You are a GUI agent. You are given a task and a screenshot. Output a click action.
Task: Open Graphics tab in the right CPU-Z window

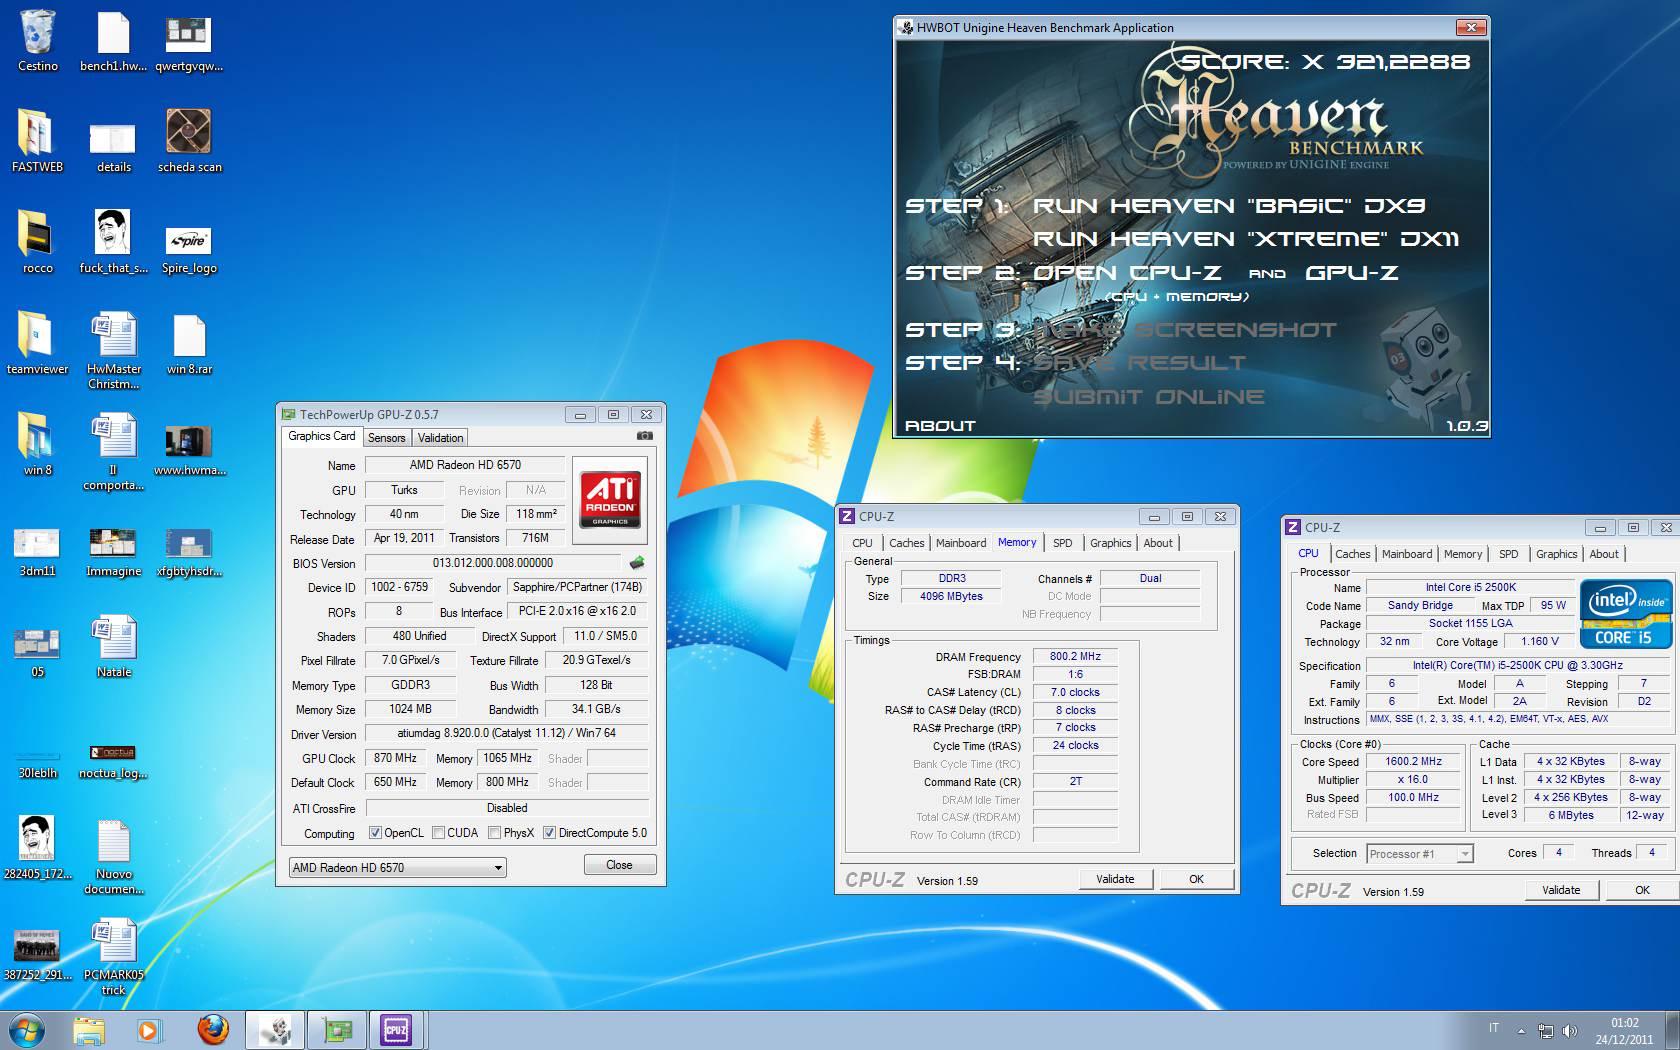1556,554
